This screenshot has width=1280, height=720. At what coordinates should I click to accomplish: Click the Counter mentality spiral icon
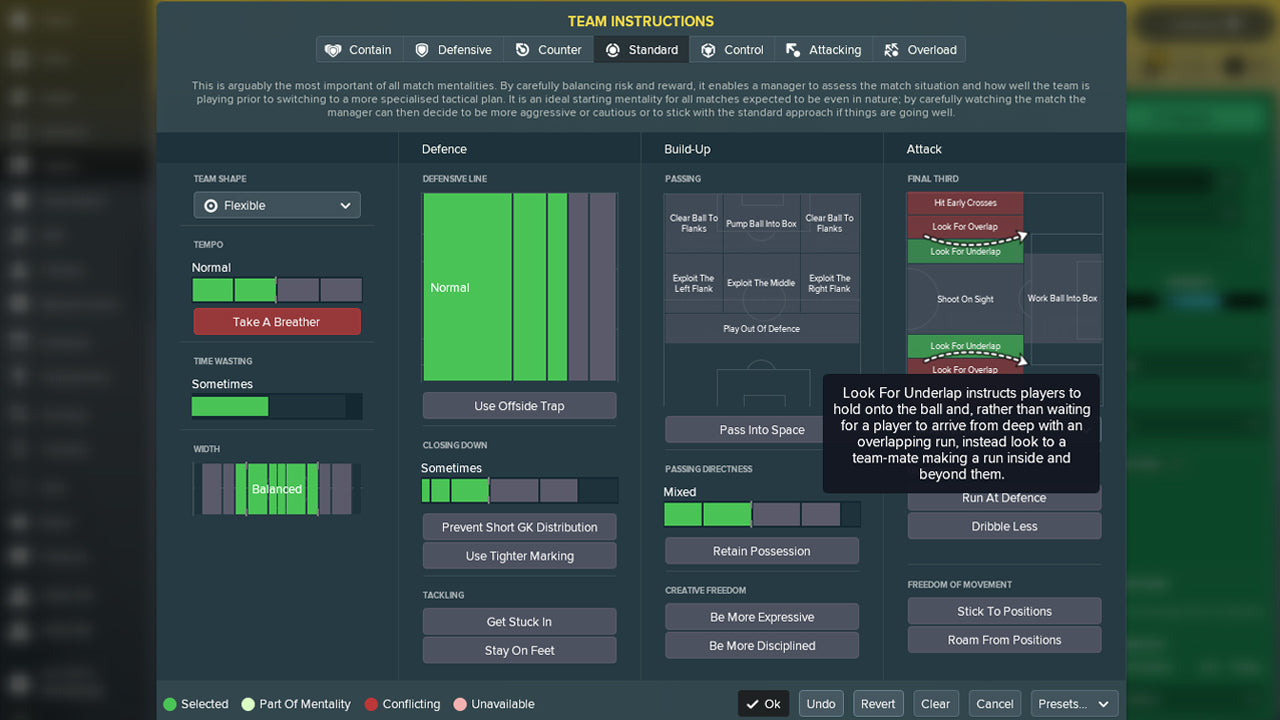(521, 49)
